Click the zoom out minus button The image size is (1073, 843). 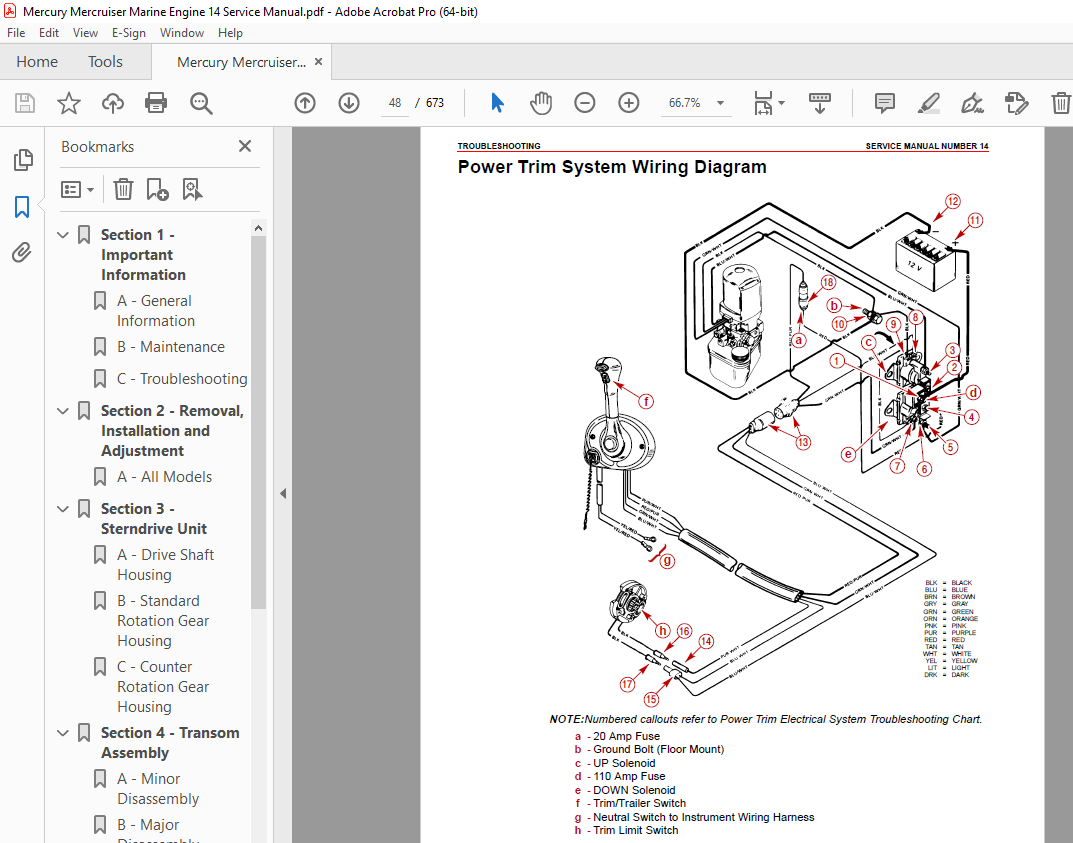pyautogui.click(x=584, y=103)
